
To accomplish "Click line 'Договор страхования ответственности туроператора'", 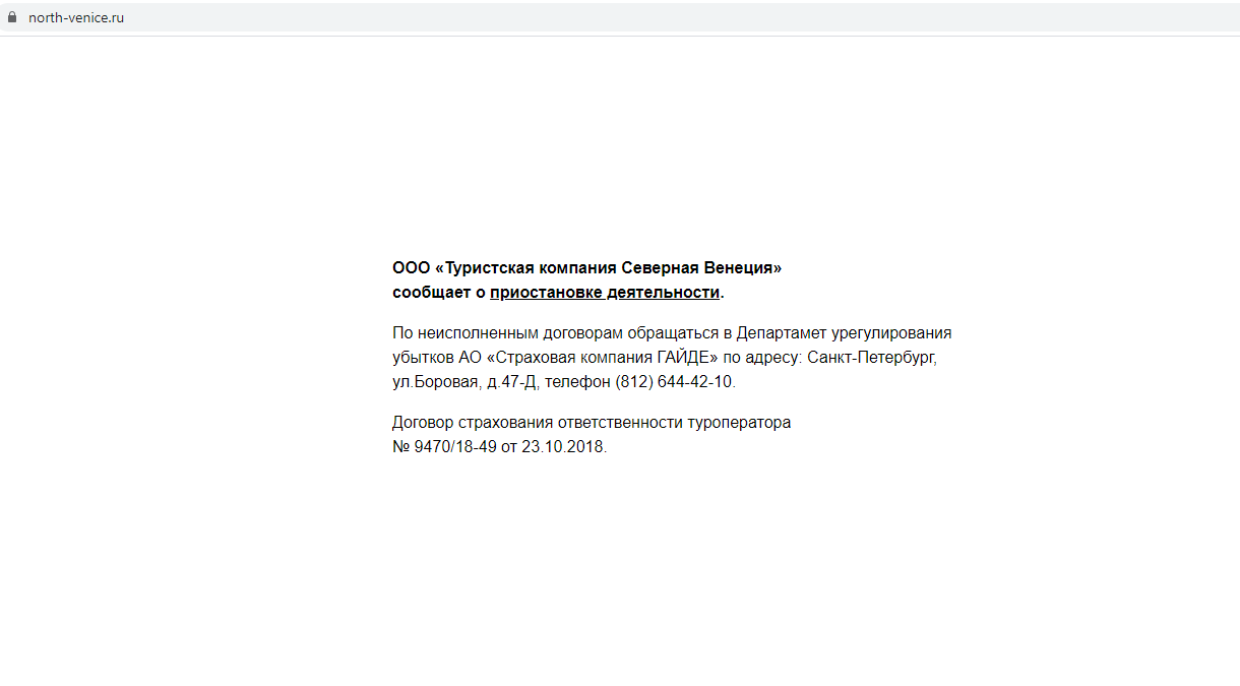I will pyautogui.click(x=591, y=422).
